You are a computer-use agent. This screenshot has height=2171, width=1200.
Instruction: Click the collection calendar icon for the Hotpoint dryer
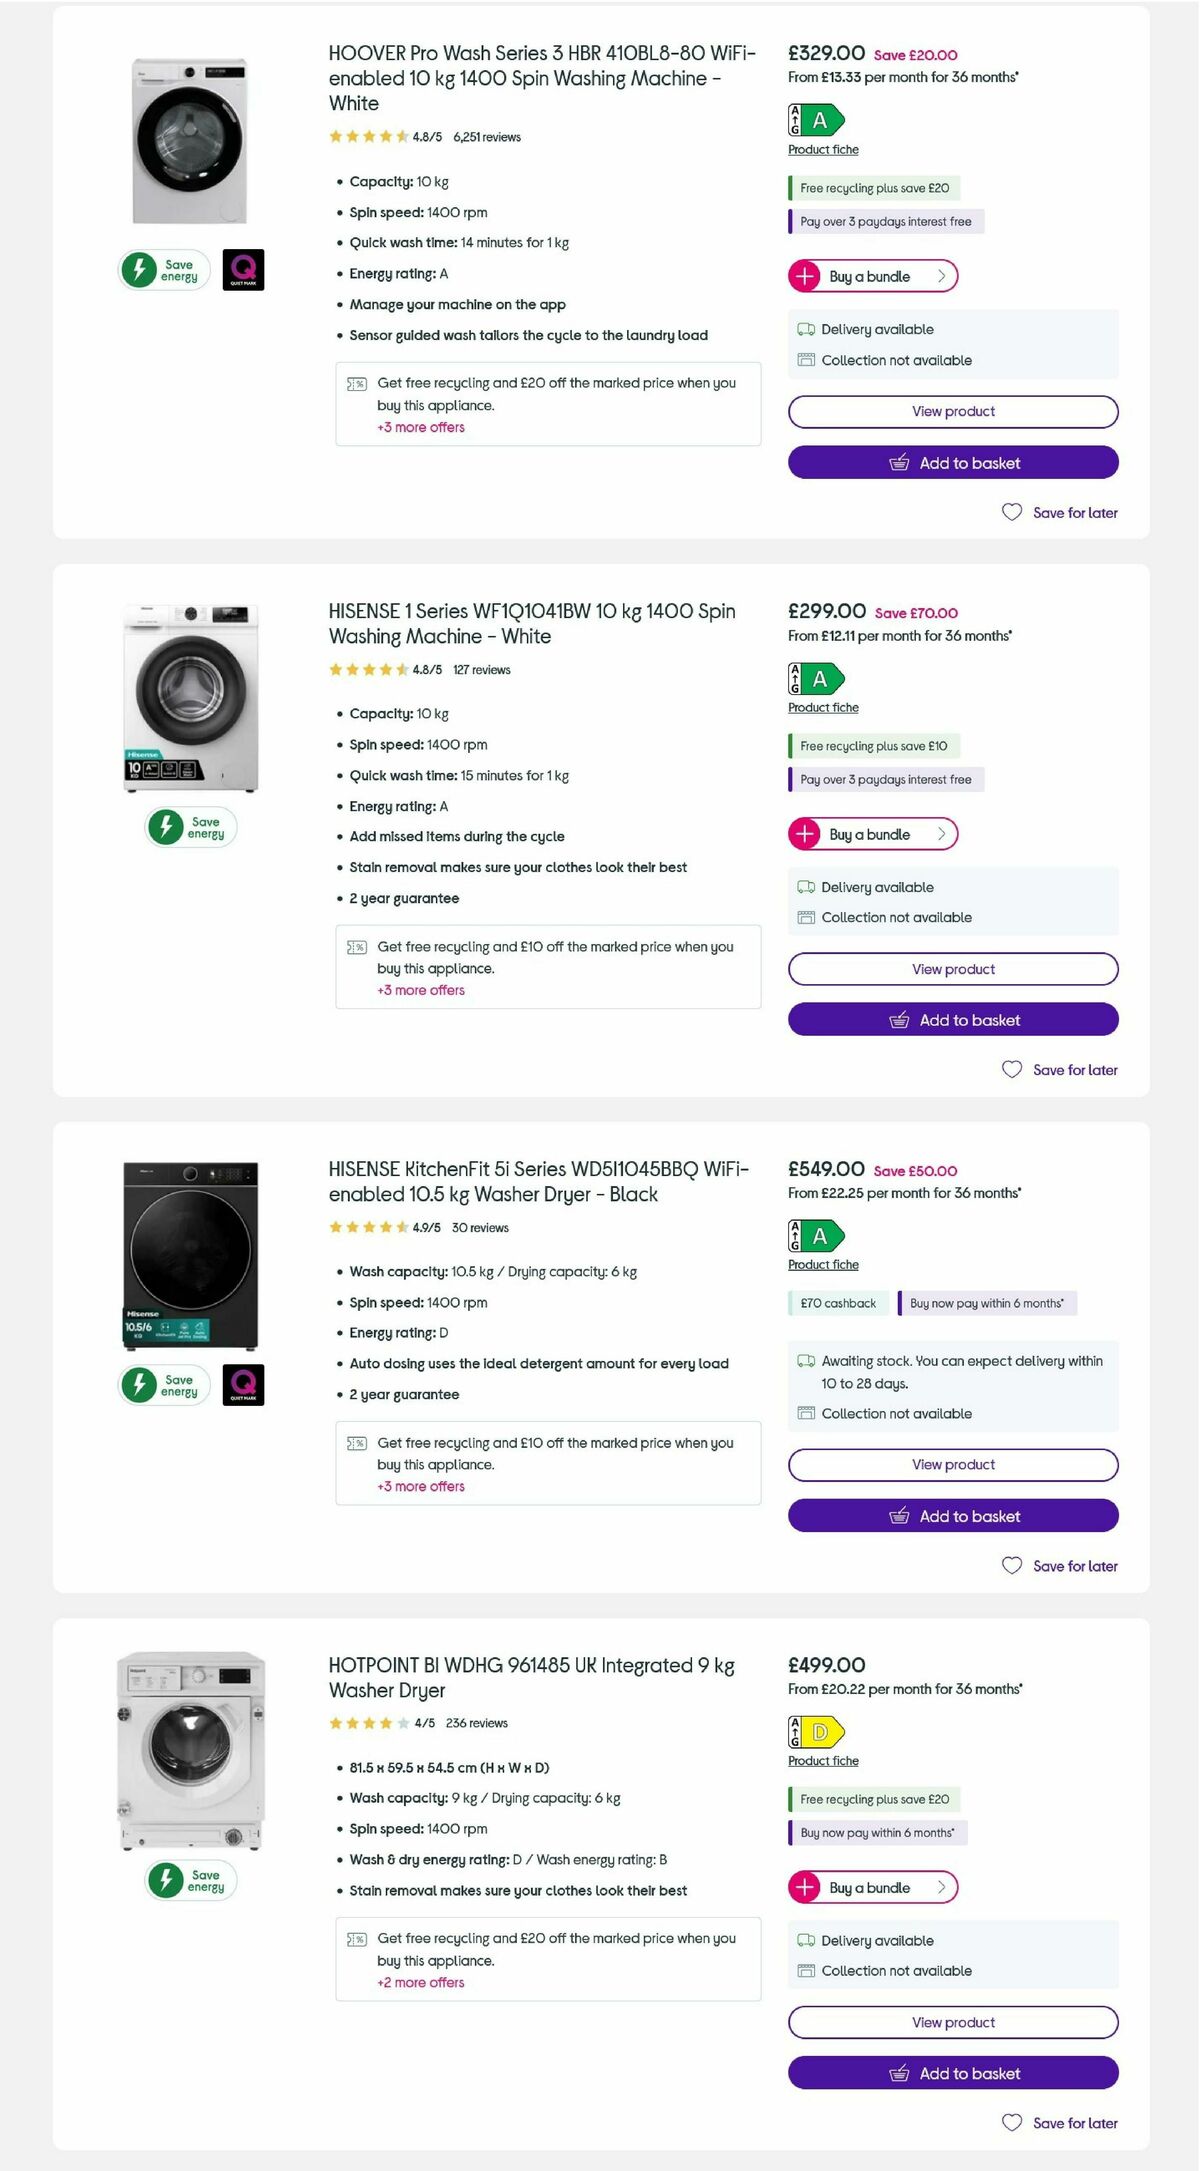tap(805, 1971)
